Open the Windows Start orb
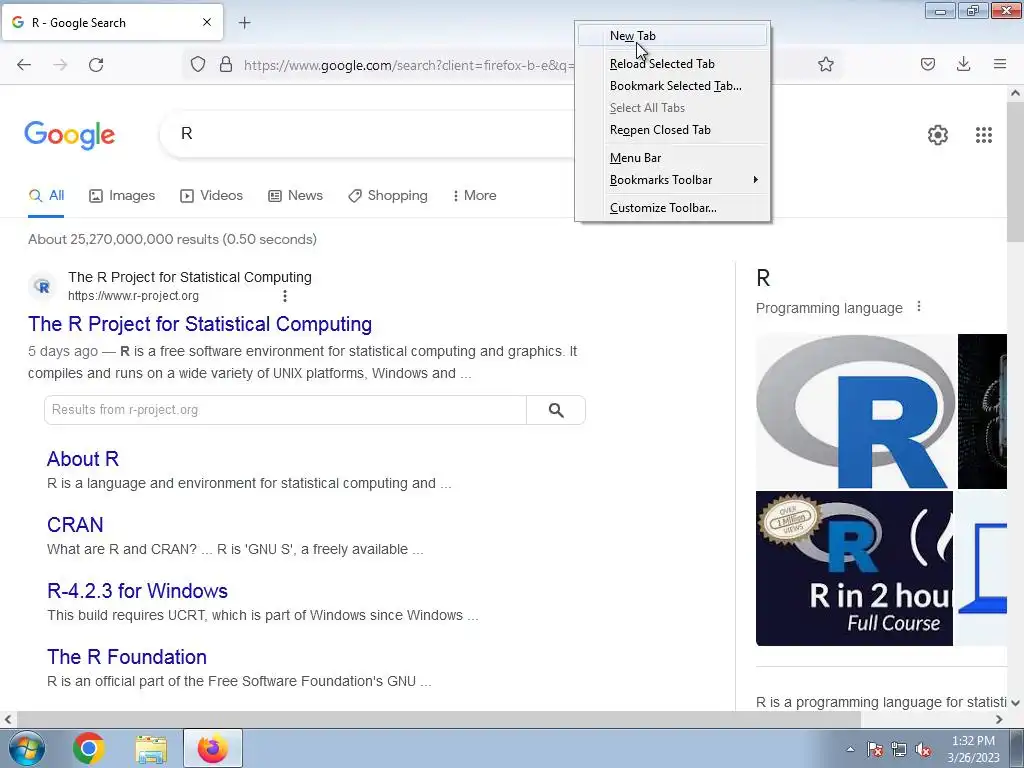This screenshot has width=1024, height=768. coord(27,748)
